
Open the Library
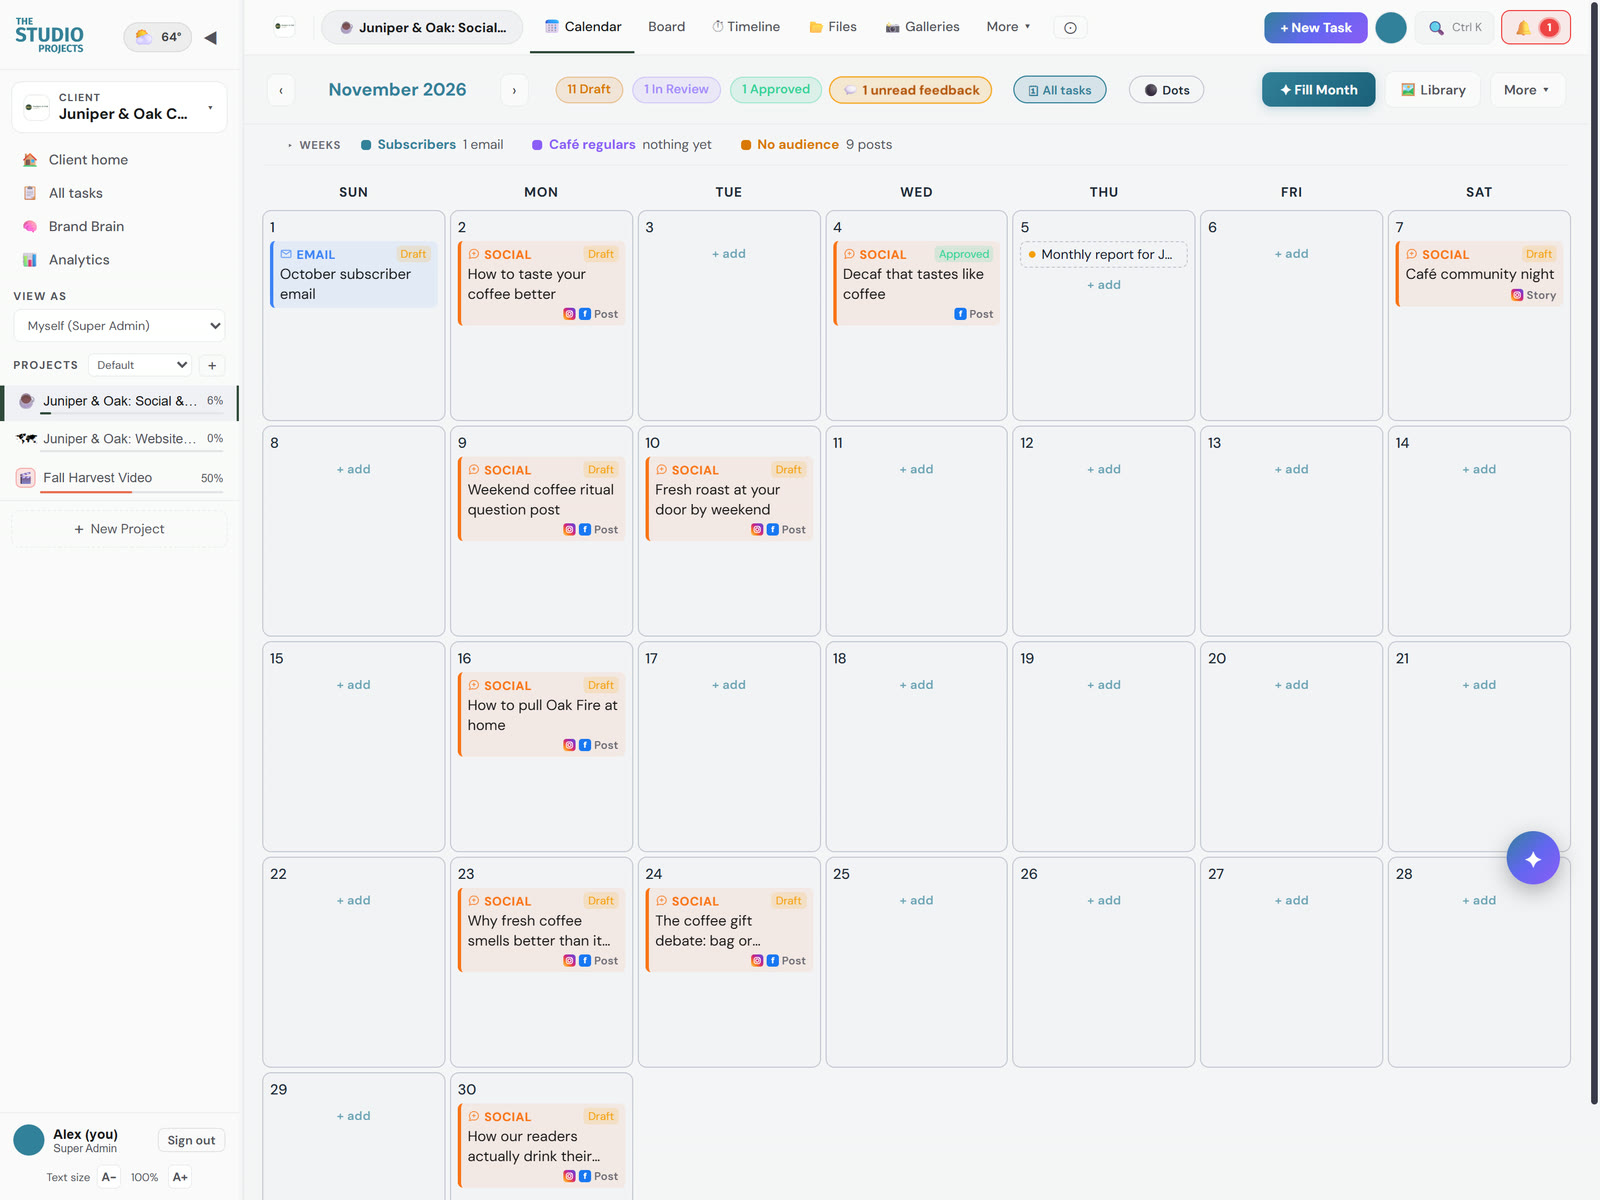[1433, 90]
